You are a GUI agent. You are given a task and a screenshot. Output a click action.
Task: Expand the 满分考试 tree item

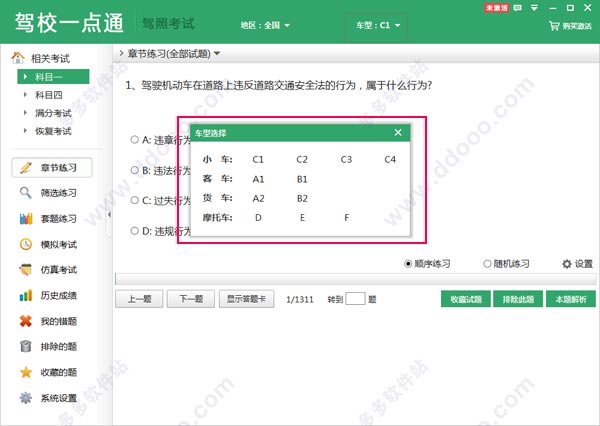pyautogui.click(x=25, y=113)
